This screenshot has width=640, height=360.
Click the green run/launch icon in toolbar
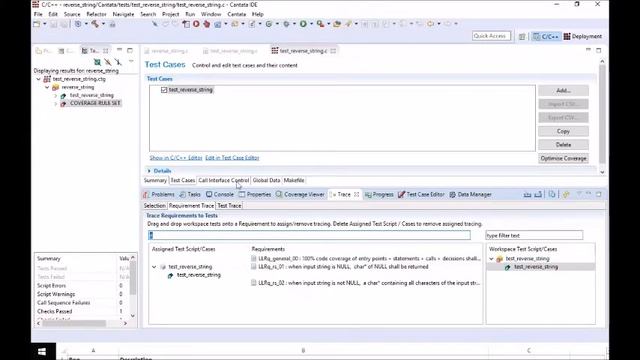point(303,24)
